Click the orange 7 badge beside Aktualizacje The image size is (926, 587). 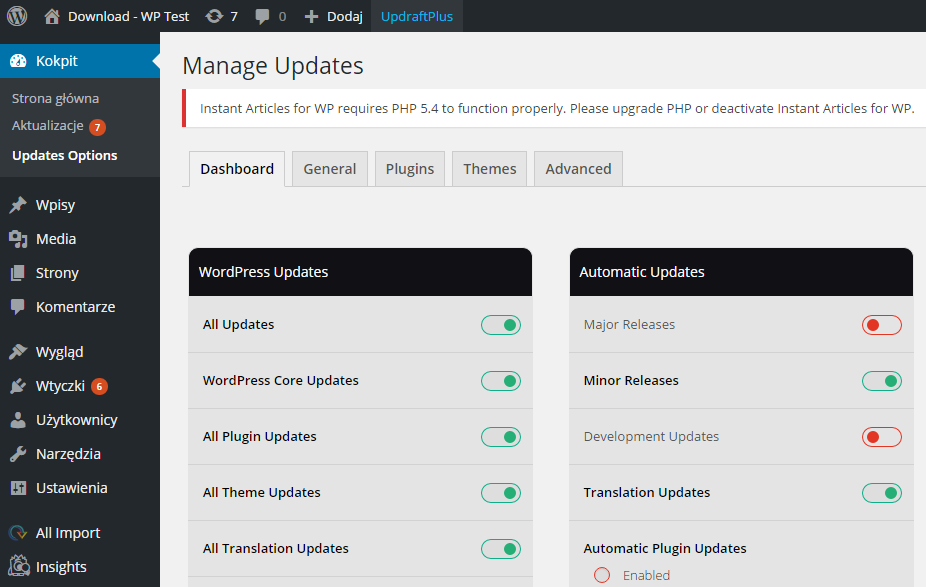pyautogui.click(x=97, y=127)
